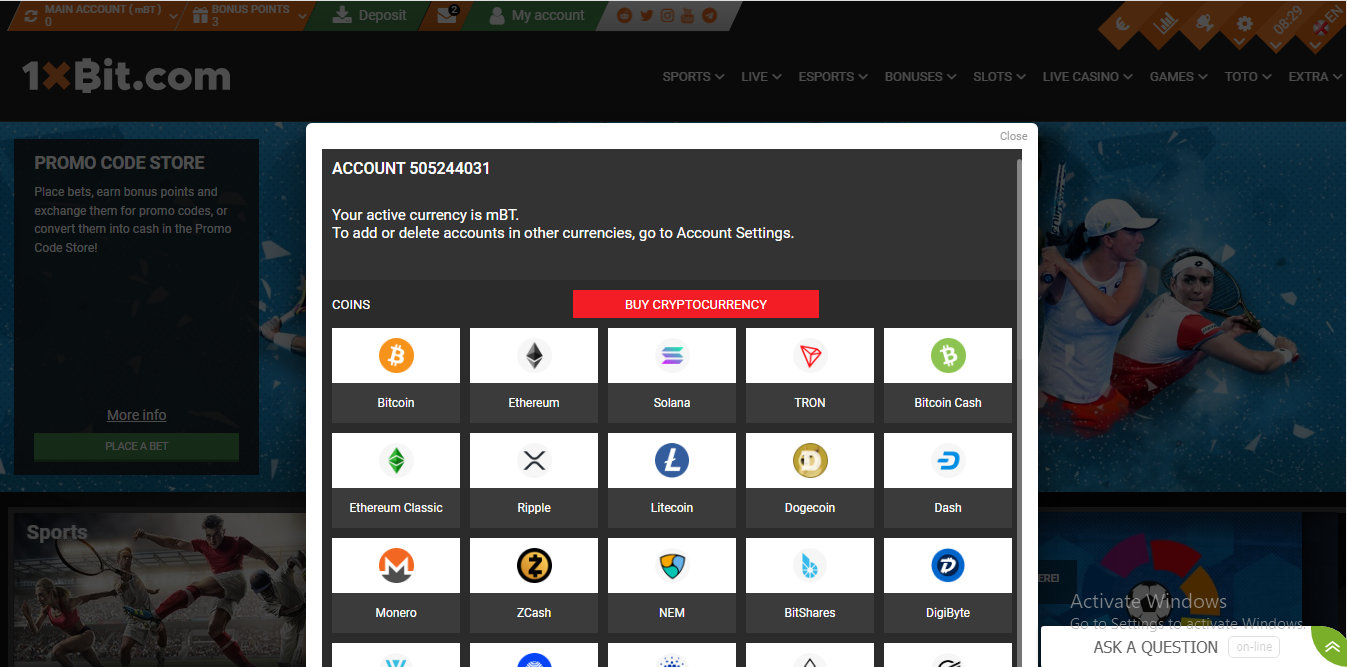This screenshot has height=667, width=1347.
Task: Expand the EN language selector
Action: coord(1322,22)
